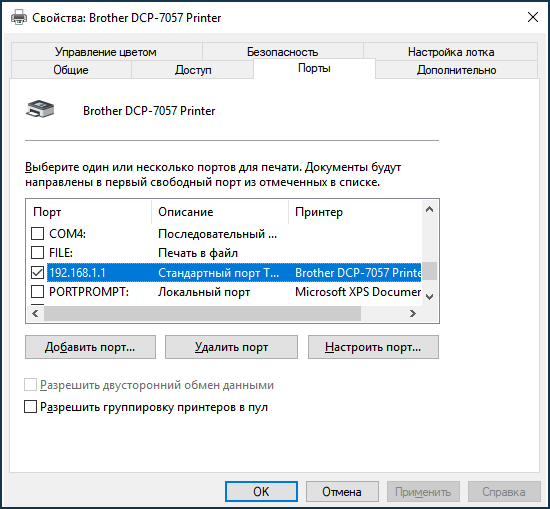Switch to the Общие tab

coord(71,69)
